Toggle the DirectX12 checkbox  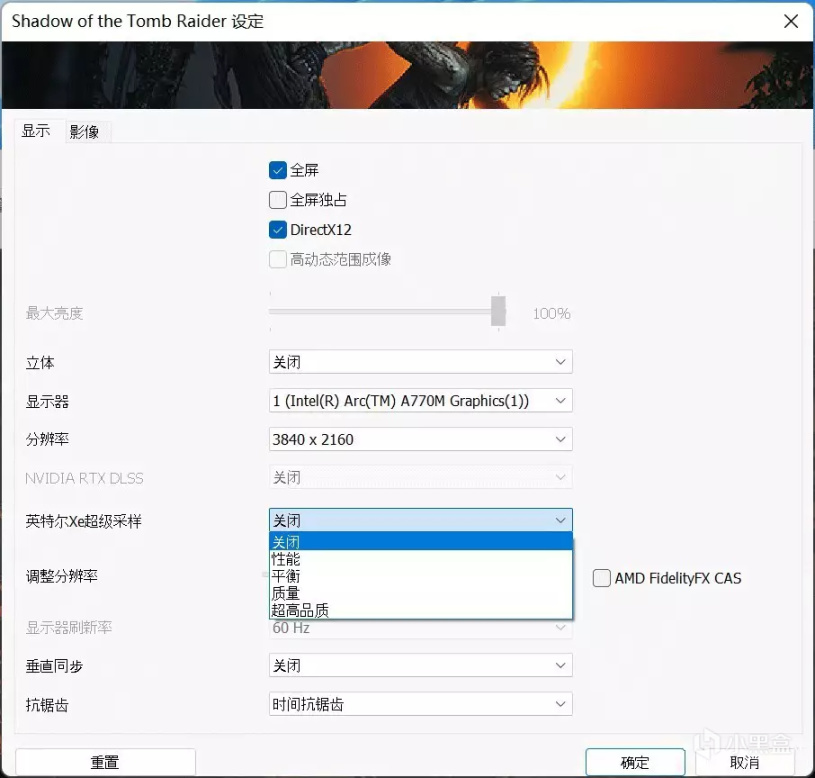click(x=278, y=229)
